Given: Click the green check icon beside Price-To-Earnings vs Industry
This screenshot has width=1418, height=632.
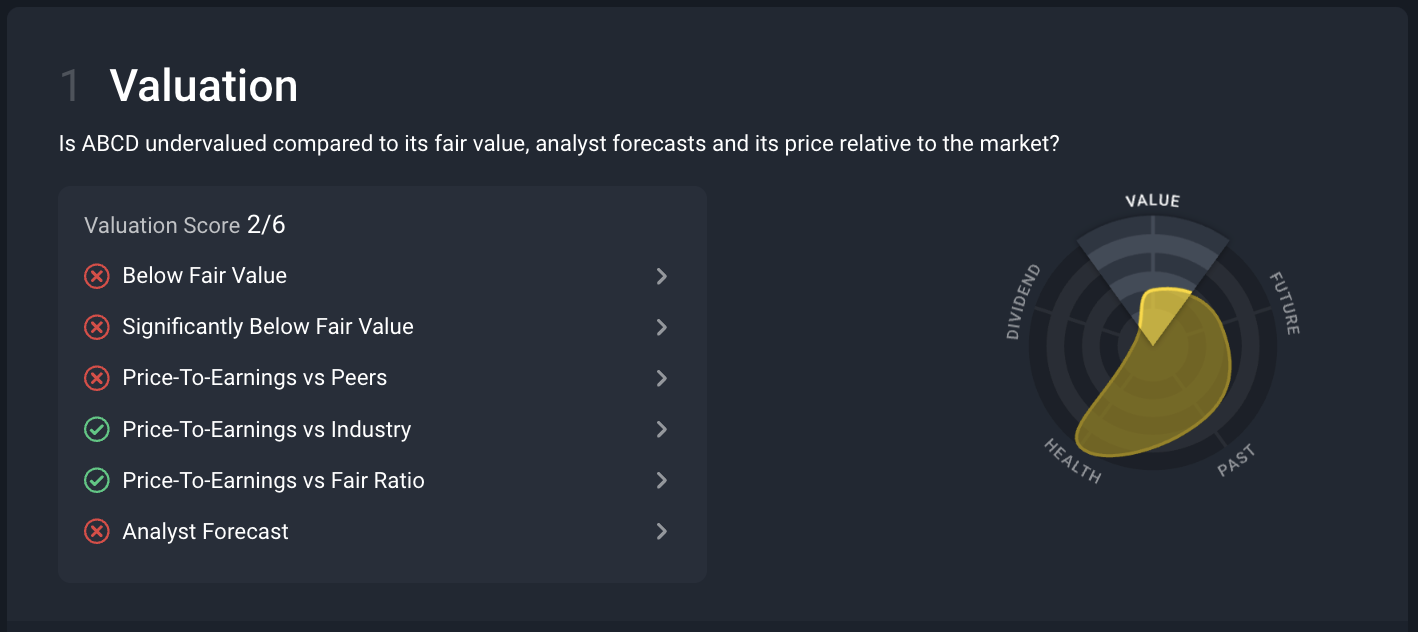Looking at the screenshot, I should 97,430.
